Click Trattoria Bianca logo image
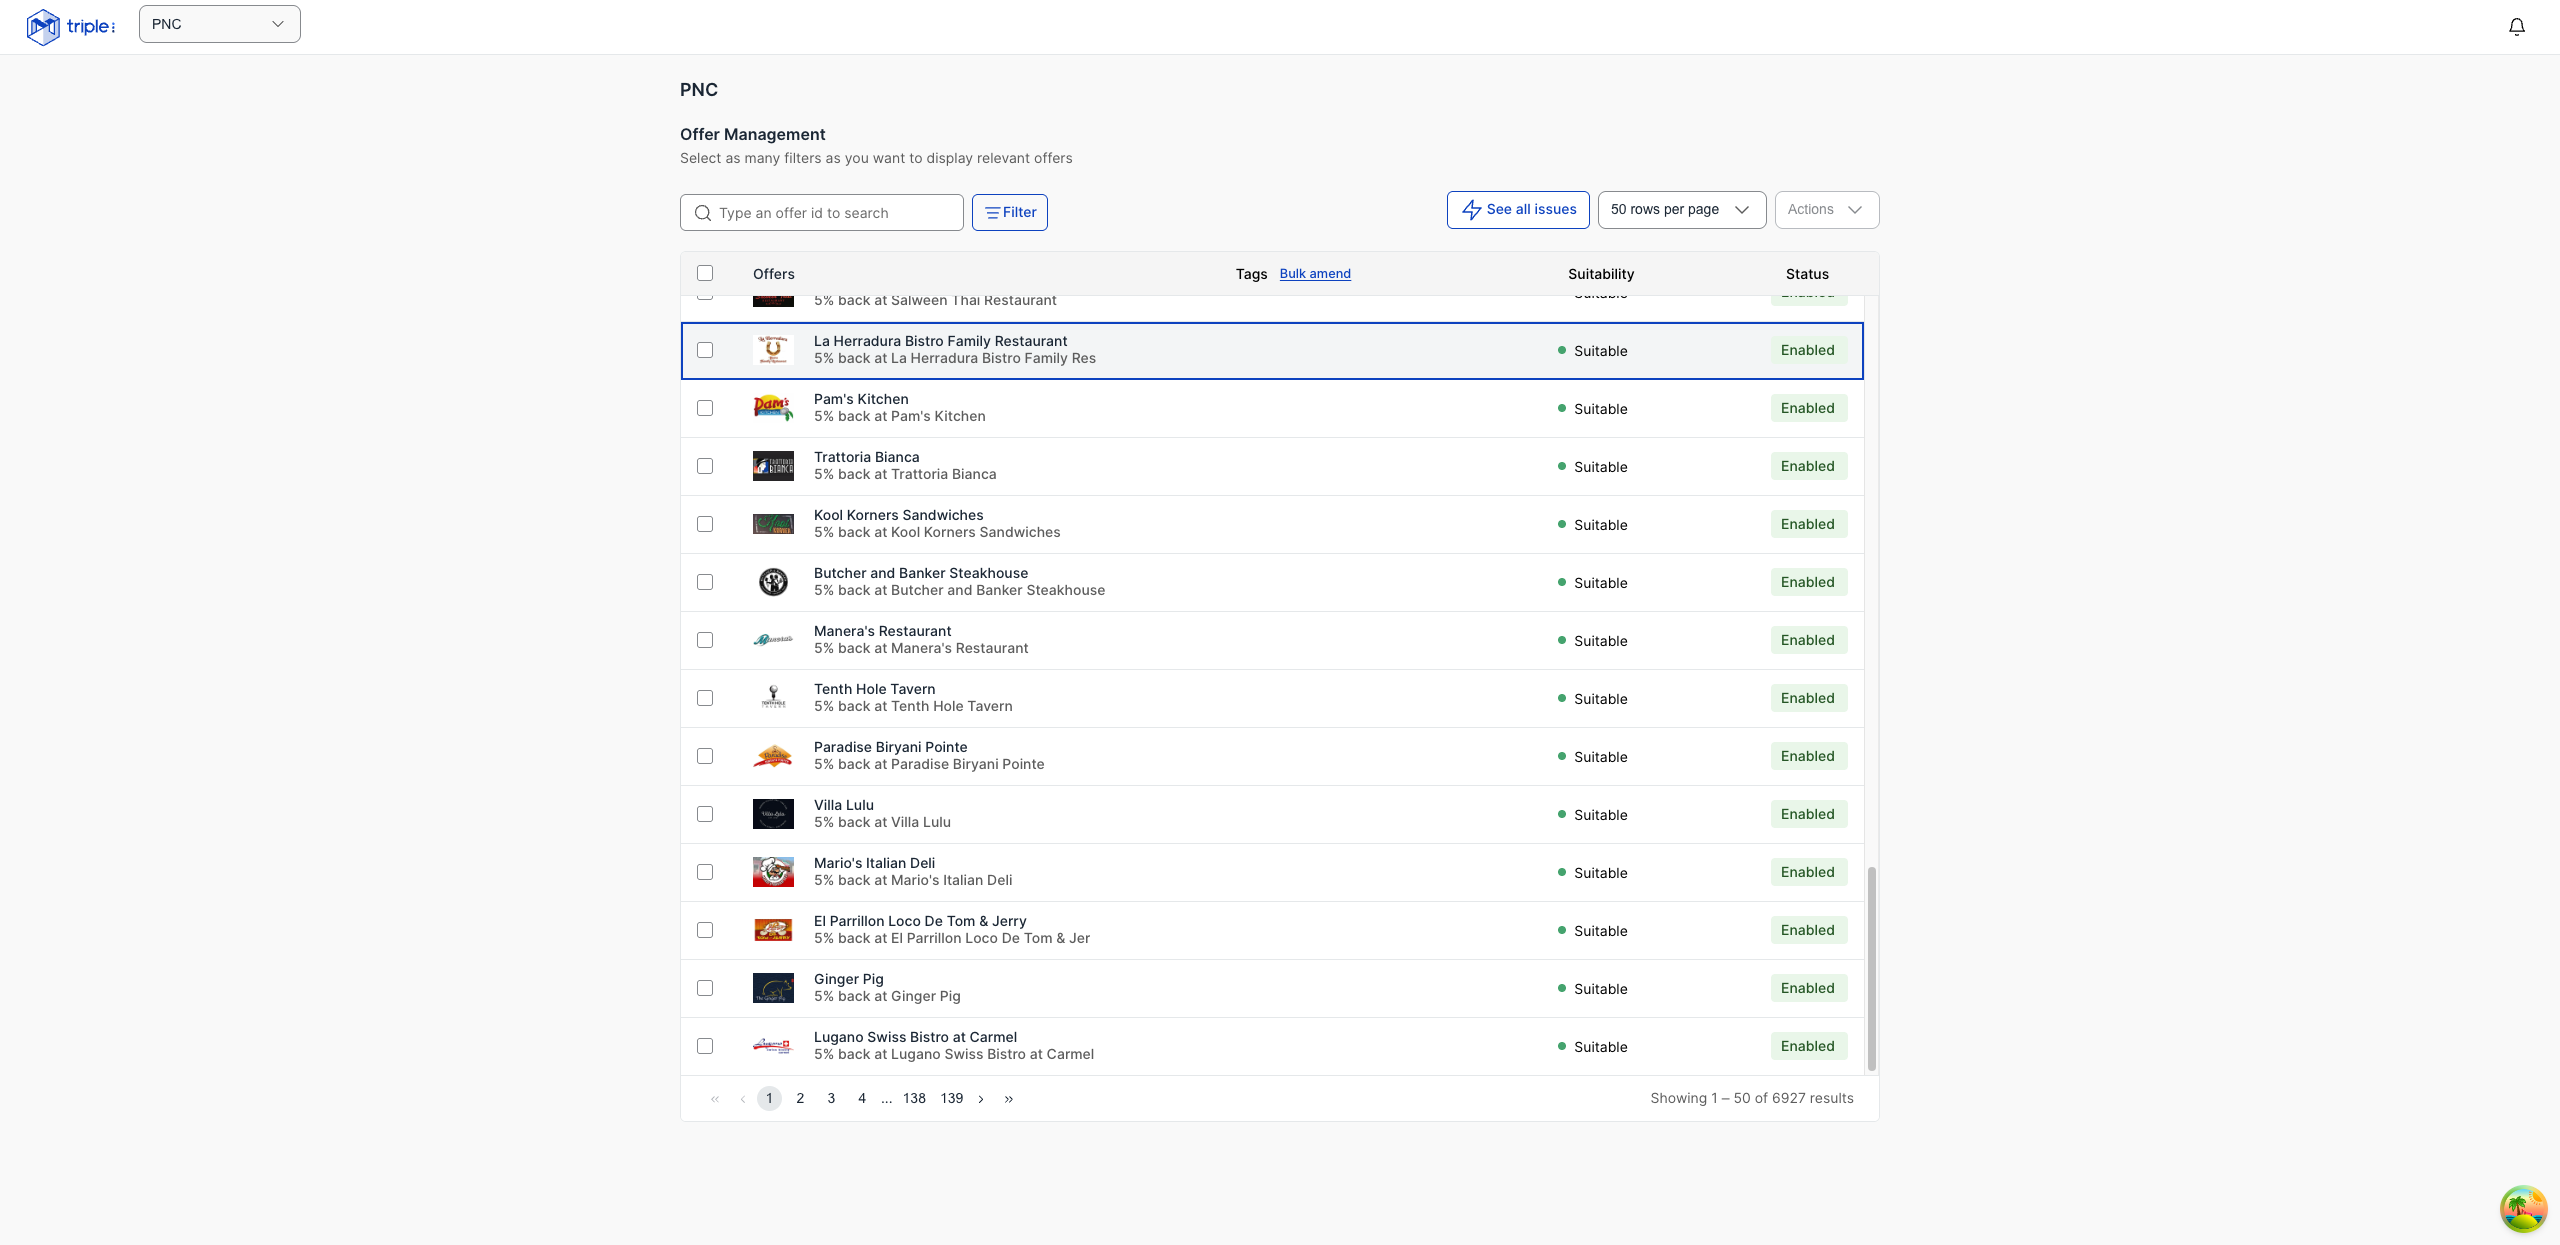The height and width of the screenshot is (1245, 2560). pyautogui.click(x=773, y=466)
